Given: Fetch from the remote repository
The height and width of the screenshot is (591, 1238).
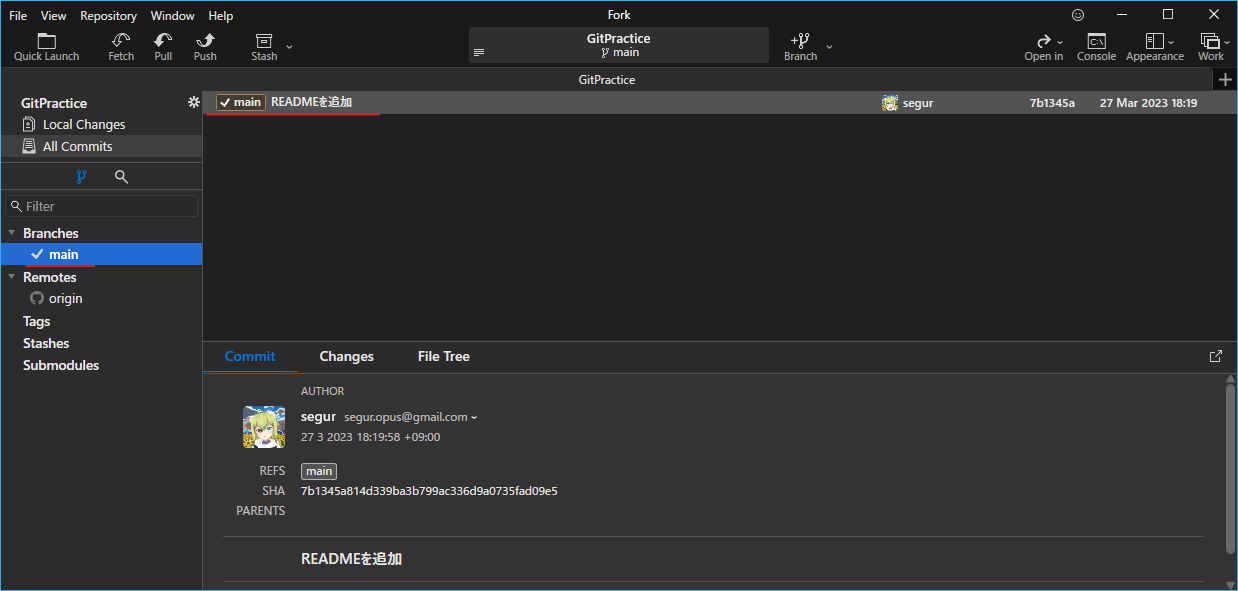Looking at the screenshot, I should tap(121, 47).
